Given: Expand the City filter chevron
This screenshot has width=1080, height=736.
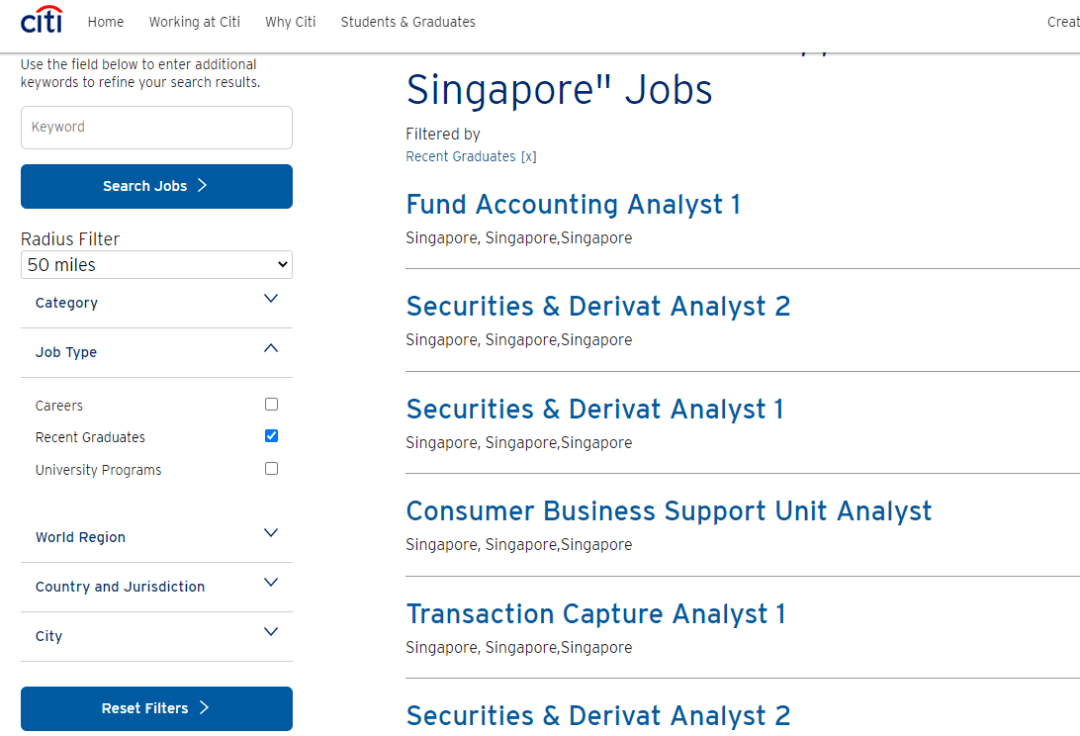Looking at the screenshot, I should pos(270,632).
